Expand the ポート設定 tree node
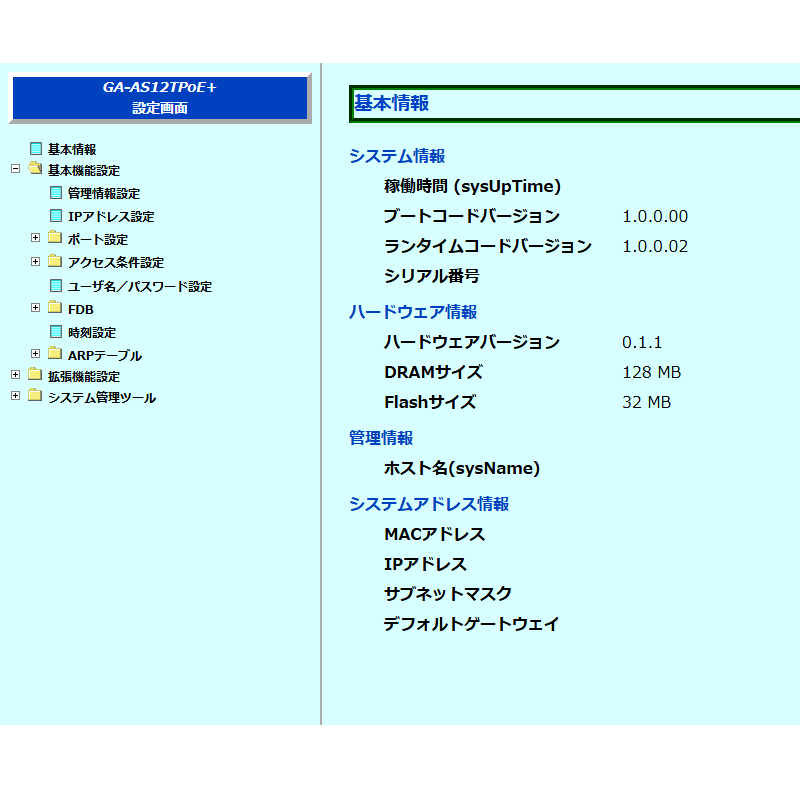This screenshot has width=800, height=800. (35, 238)
